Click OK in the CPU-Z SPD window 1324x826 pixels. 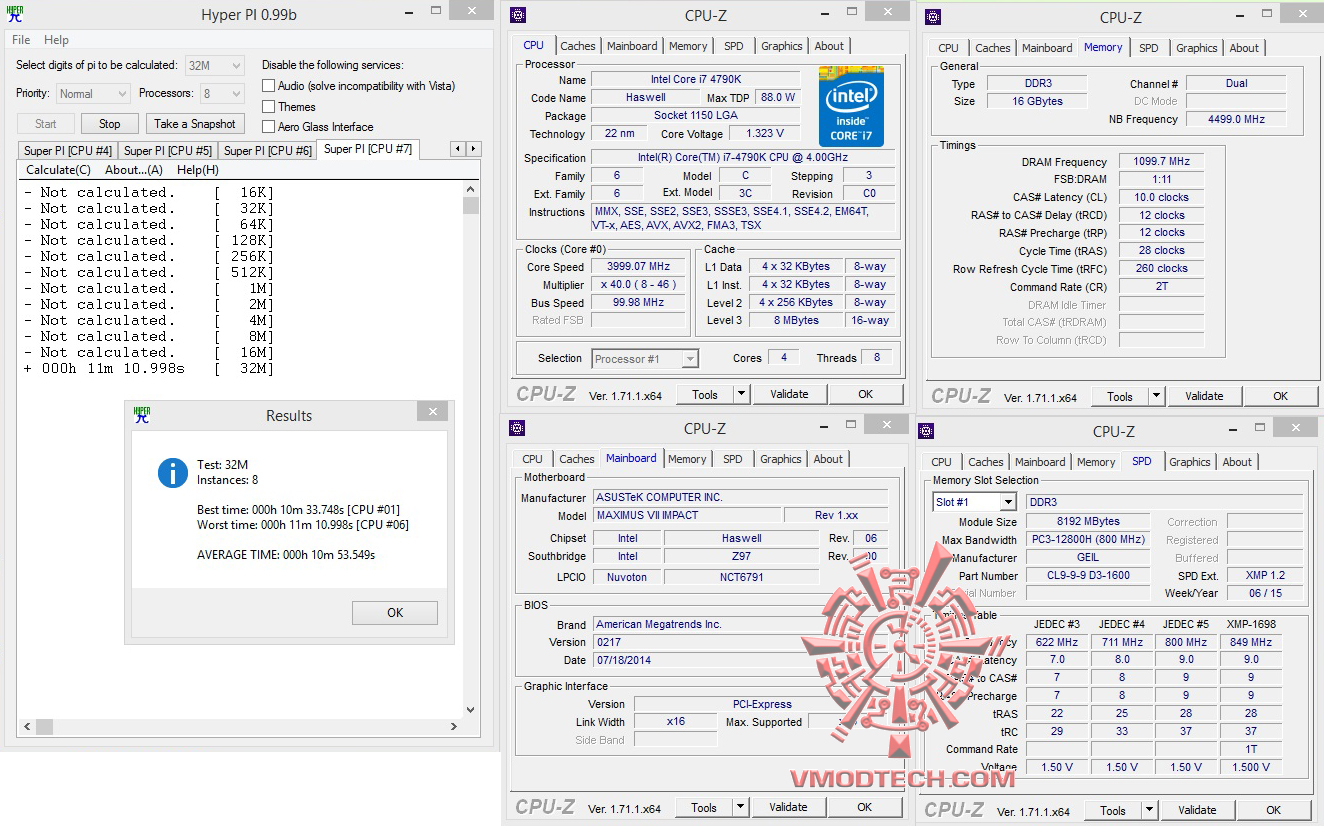point(1273,810)
